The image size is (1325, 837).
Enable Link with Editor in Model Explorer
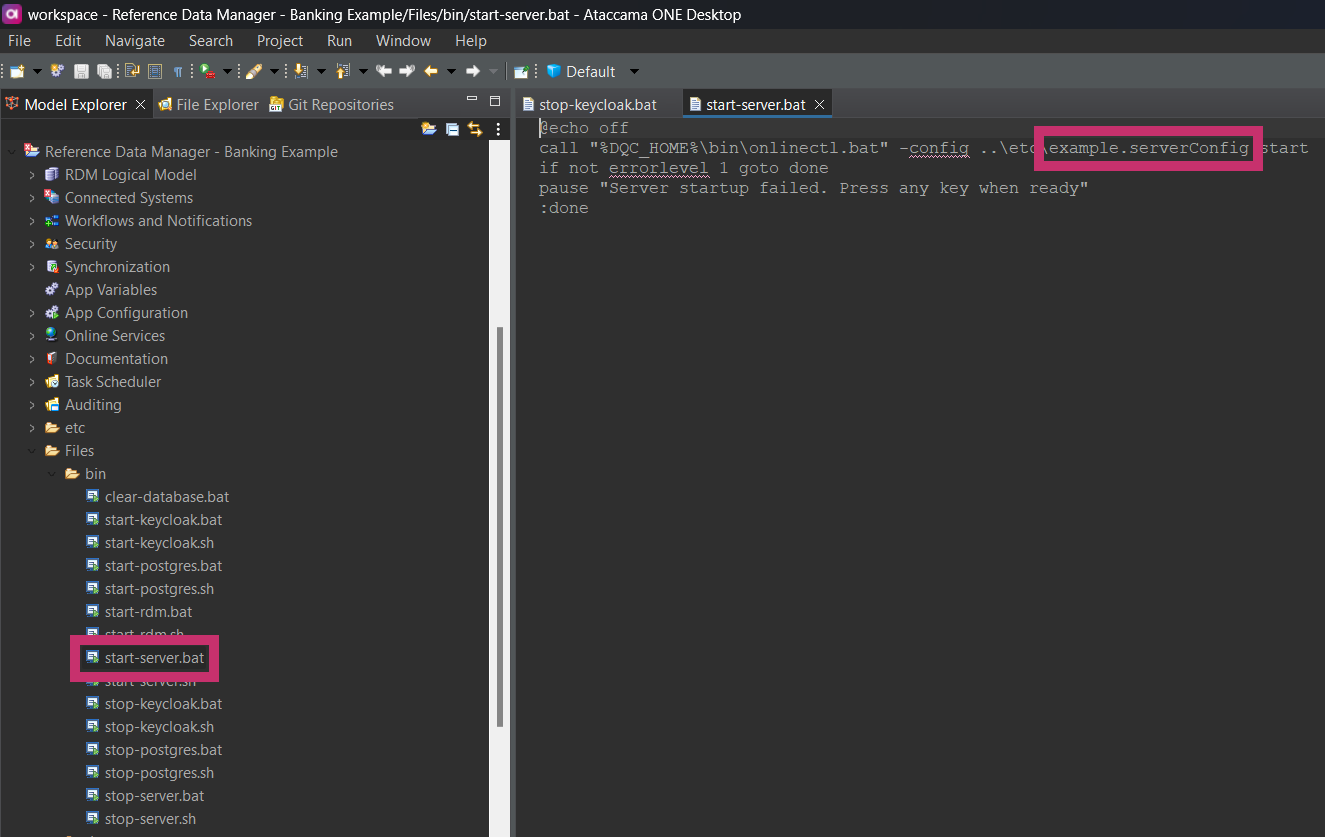pyautogui.click(x=475, y=129)
